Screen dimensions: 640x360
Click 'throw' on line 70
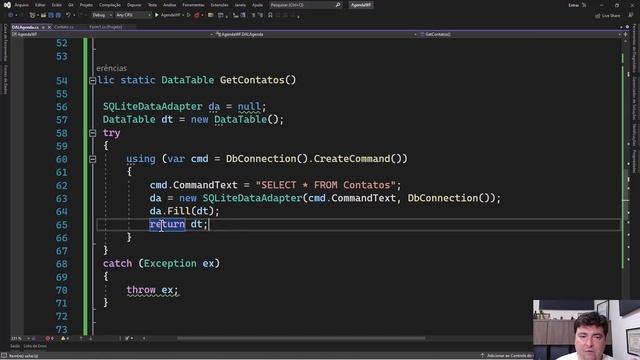(x=141, y=290)
